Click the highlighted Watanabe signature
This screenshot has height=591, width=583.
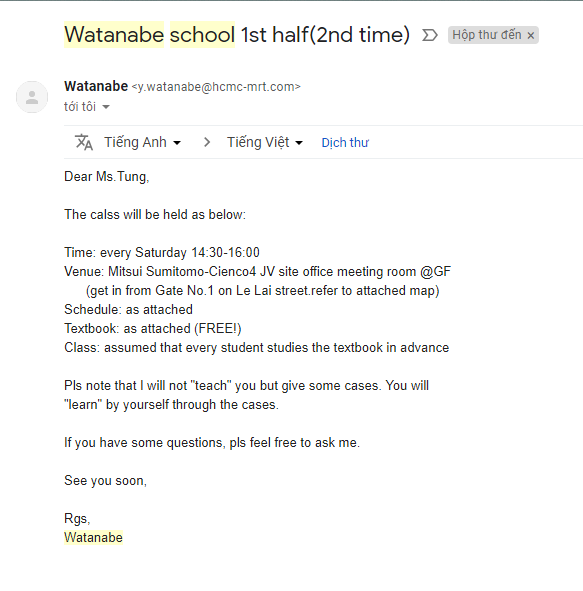click(x=93, y=537)
